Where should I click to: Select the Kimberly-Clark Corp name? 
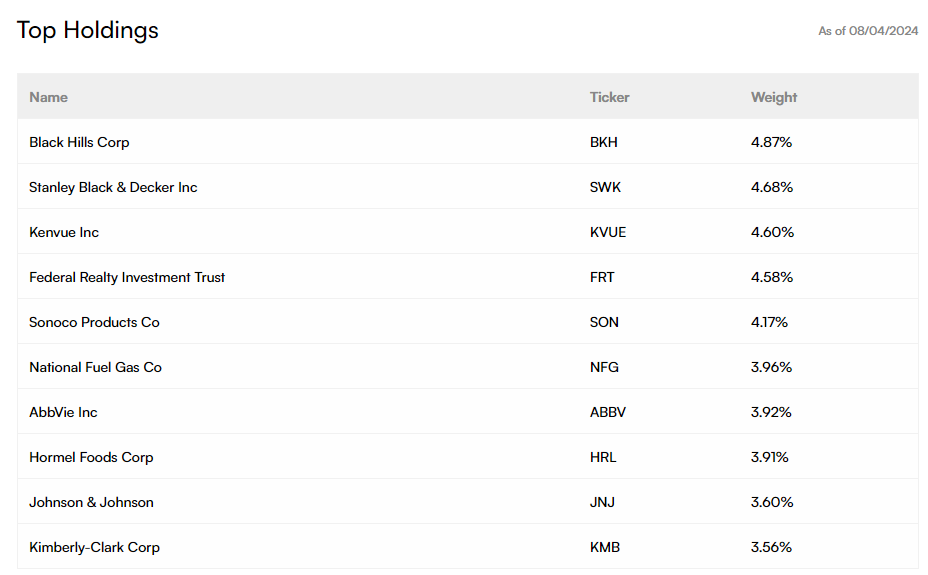(94, 547)
